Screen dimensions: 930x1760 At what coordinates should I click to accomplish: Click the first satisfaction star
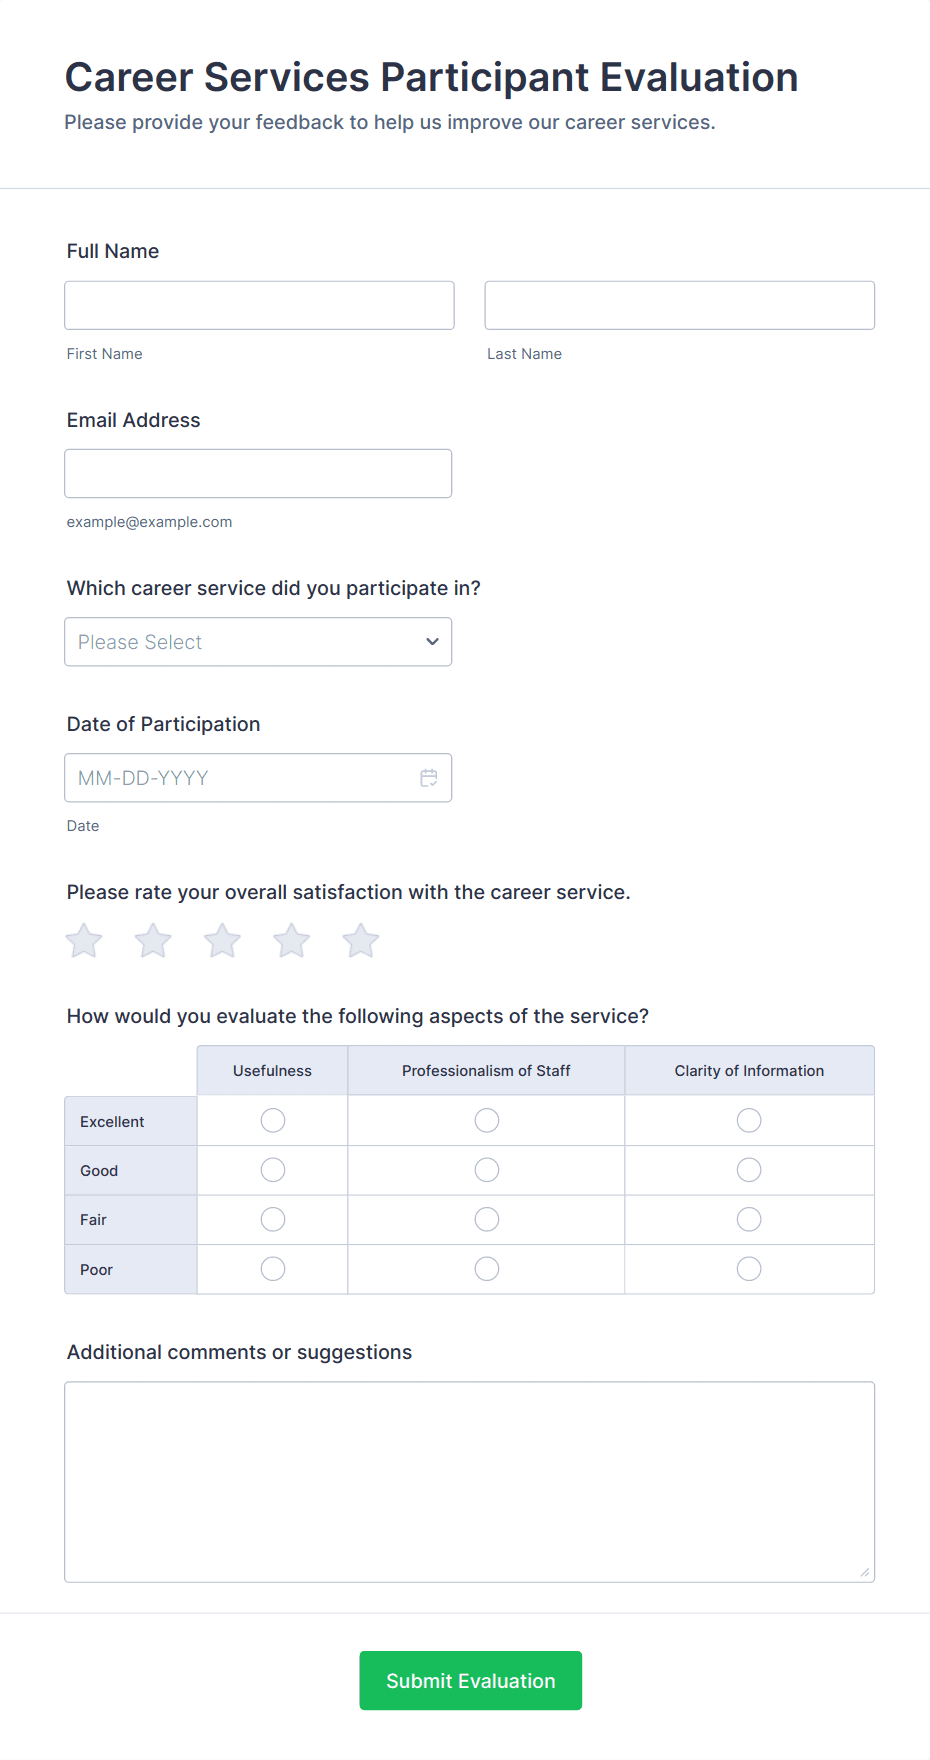click(83, 940)
